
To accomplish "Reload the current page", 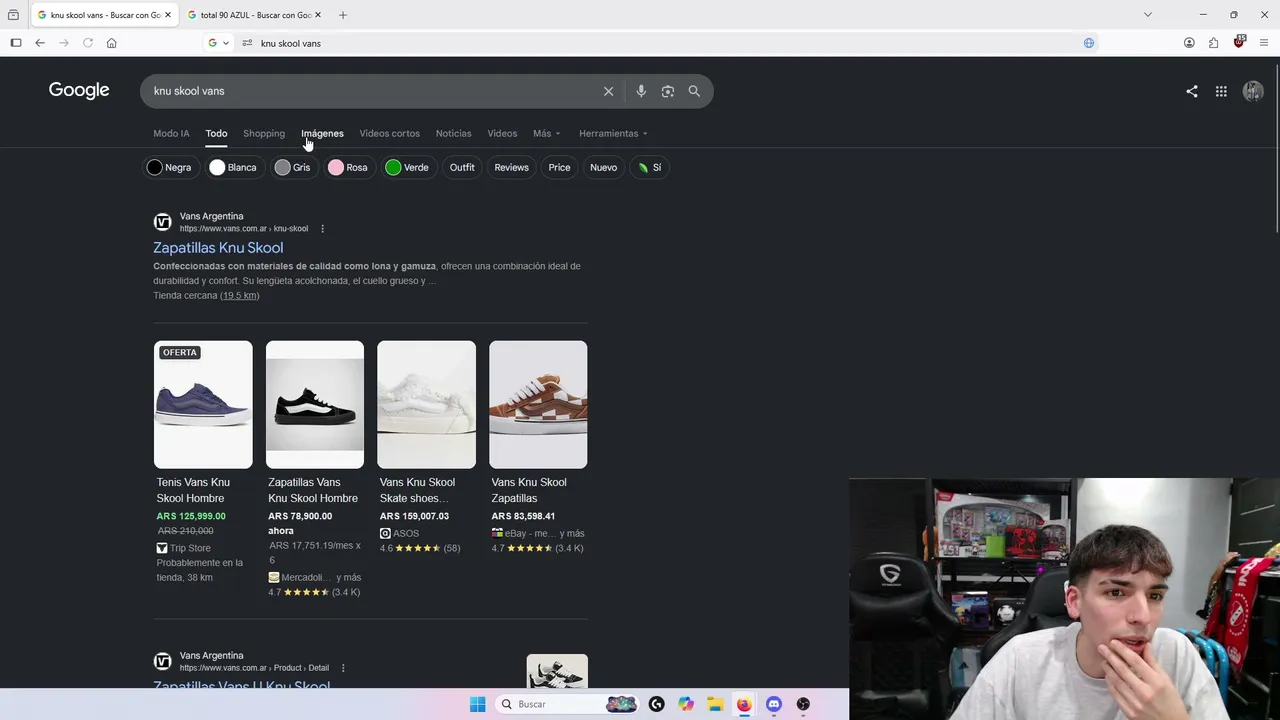I will (88, 43).
